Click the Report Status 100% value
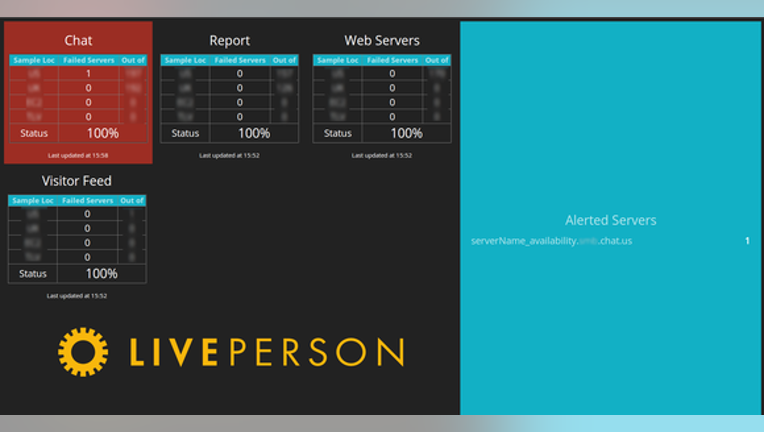This screenshot has height=432, width=764. [254, 133]
